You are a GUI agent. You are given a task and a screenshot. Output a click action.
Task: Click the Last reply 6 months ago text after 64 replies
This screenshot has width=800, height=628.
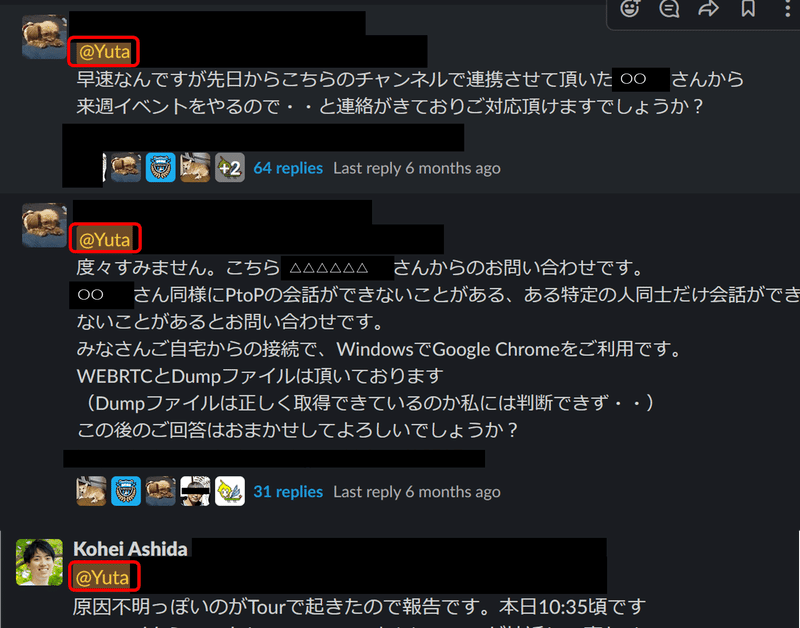[417, 168]
